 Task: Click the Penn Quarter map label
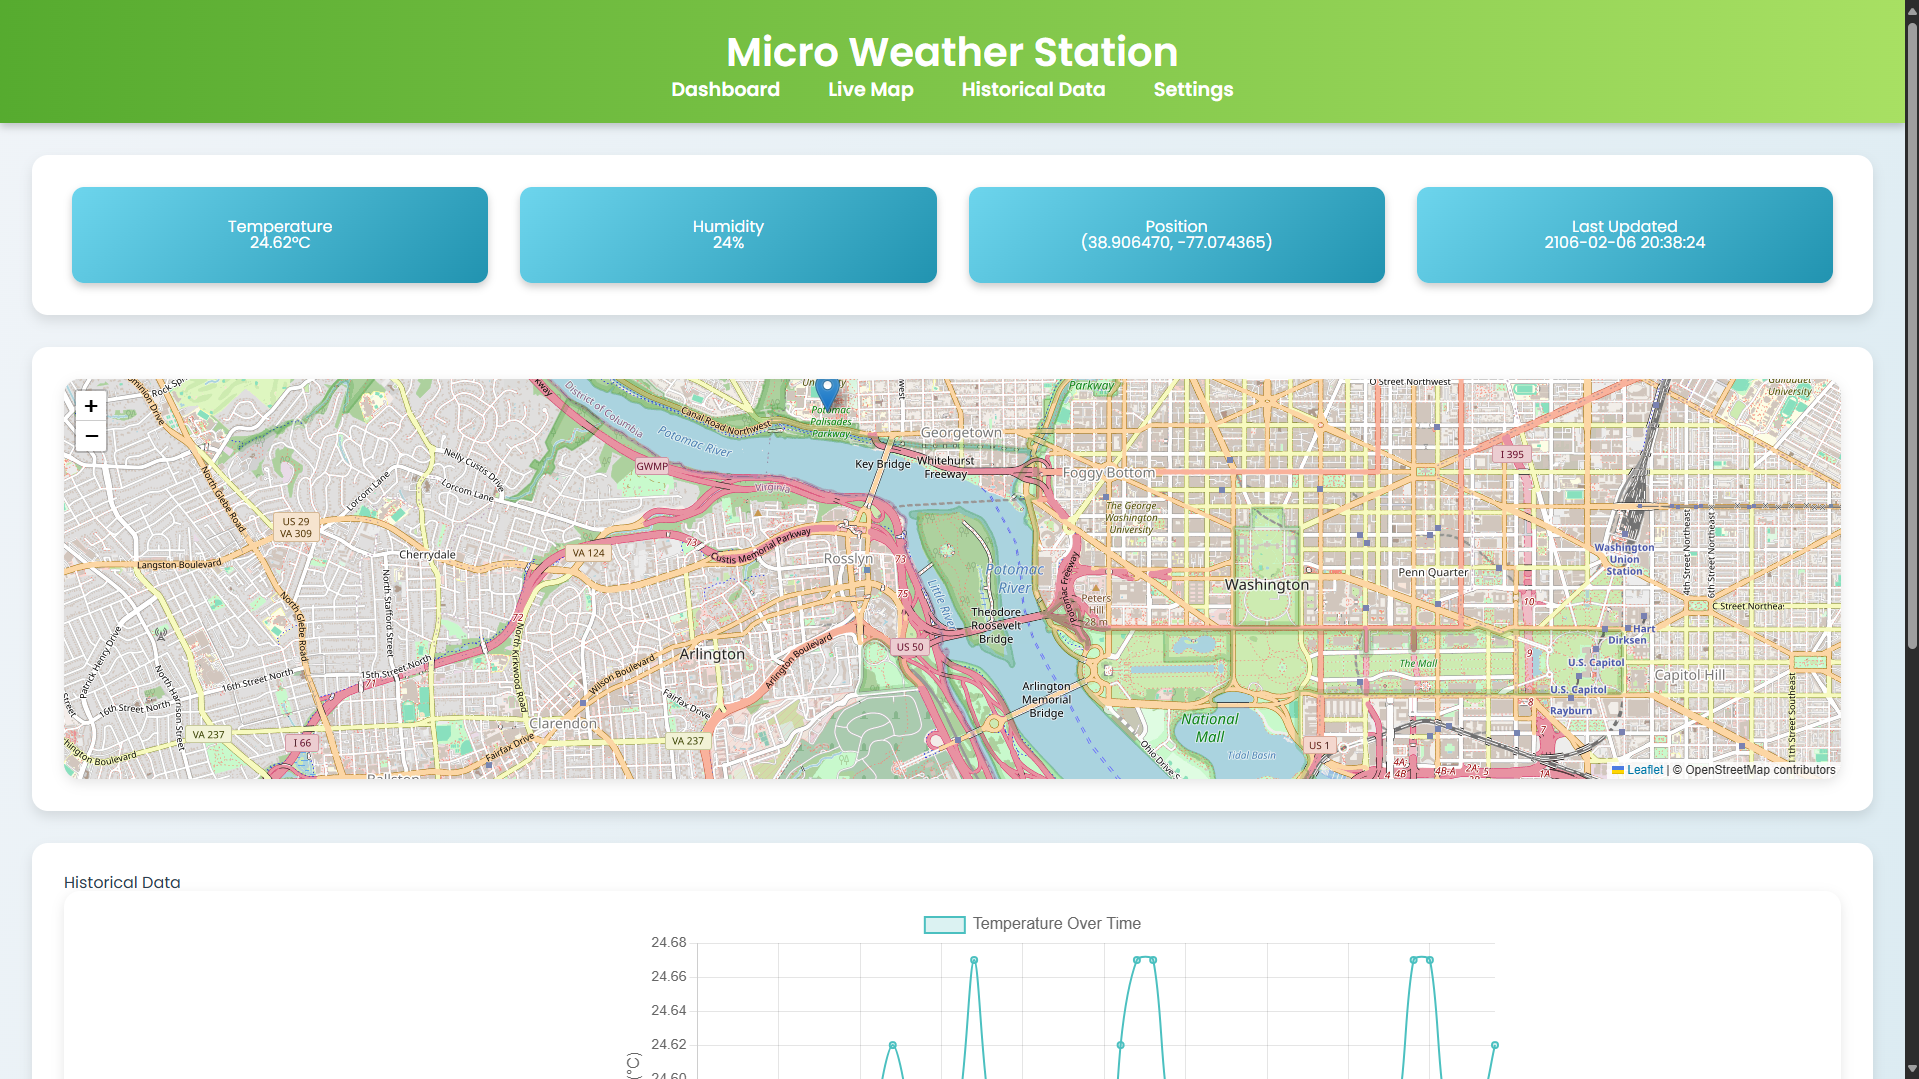pyautogui.click(x=1433, y=573)
